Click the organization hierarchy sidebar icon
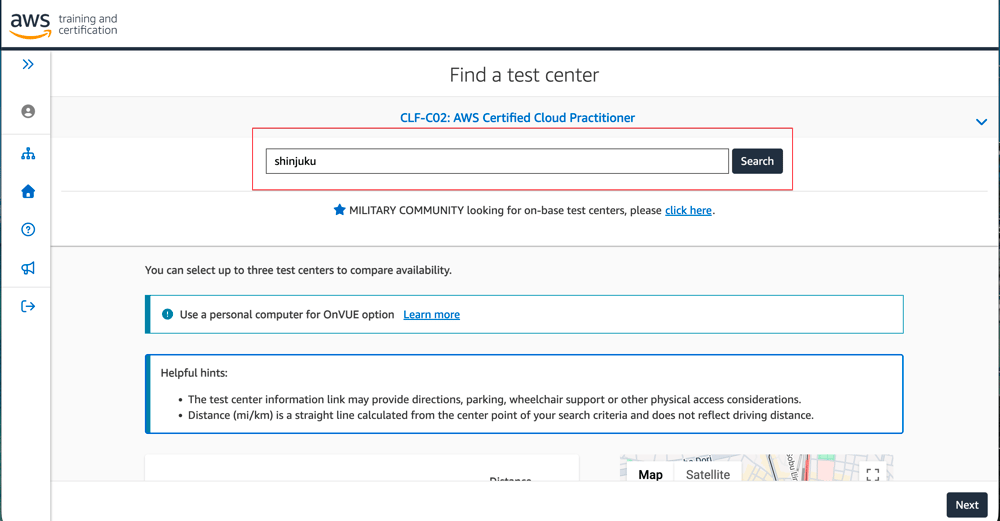The height and width of the screenshot is (521, 1000). (x=27, y=154)
